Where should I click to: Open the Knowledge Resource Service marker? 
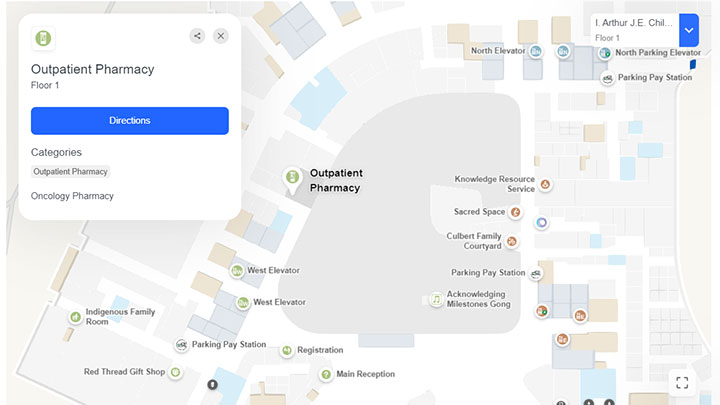(x=545, y=184)
